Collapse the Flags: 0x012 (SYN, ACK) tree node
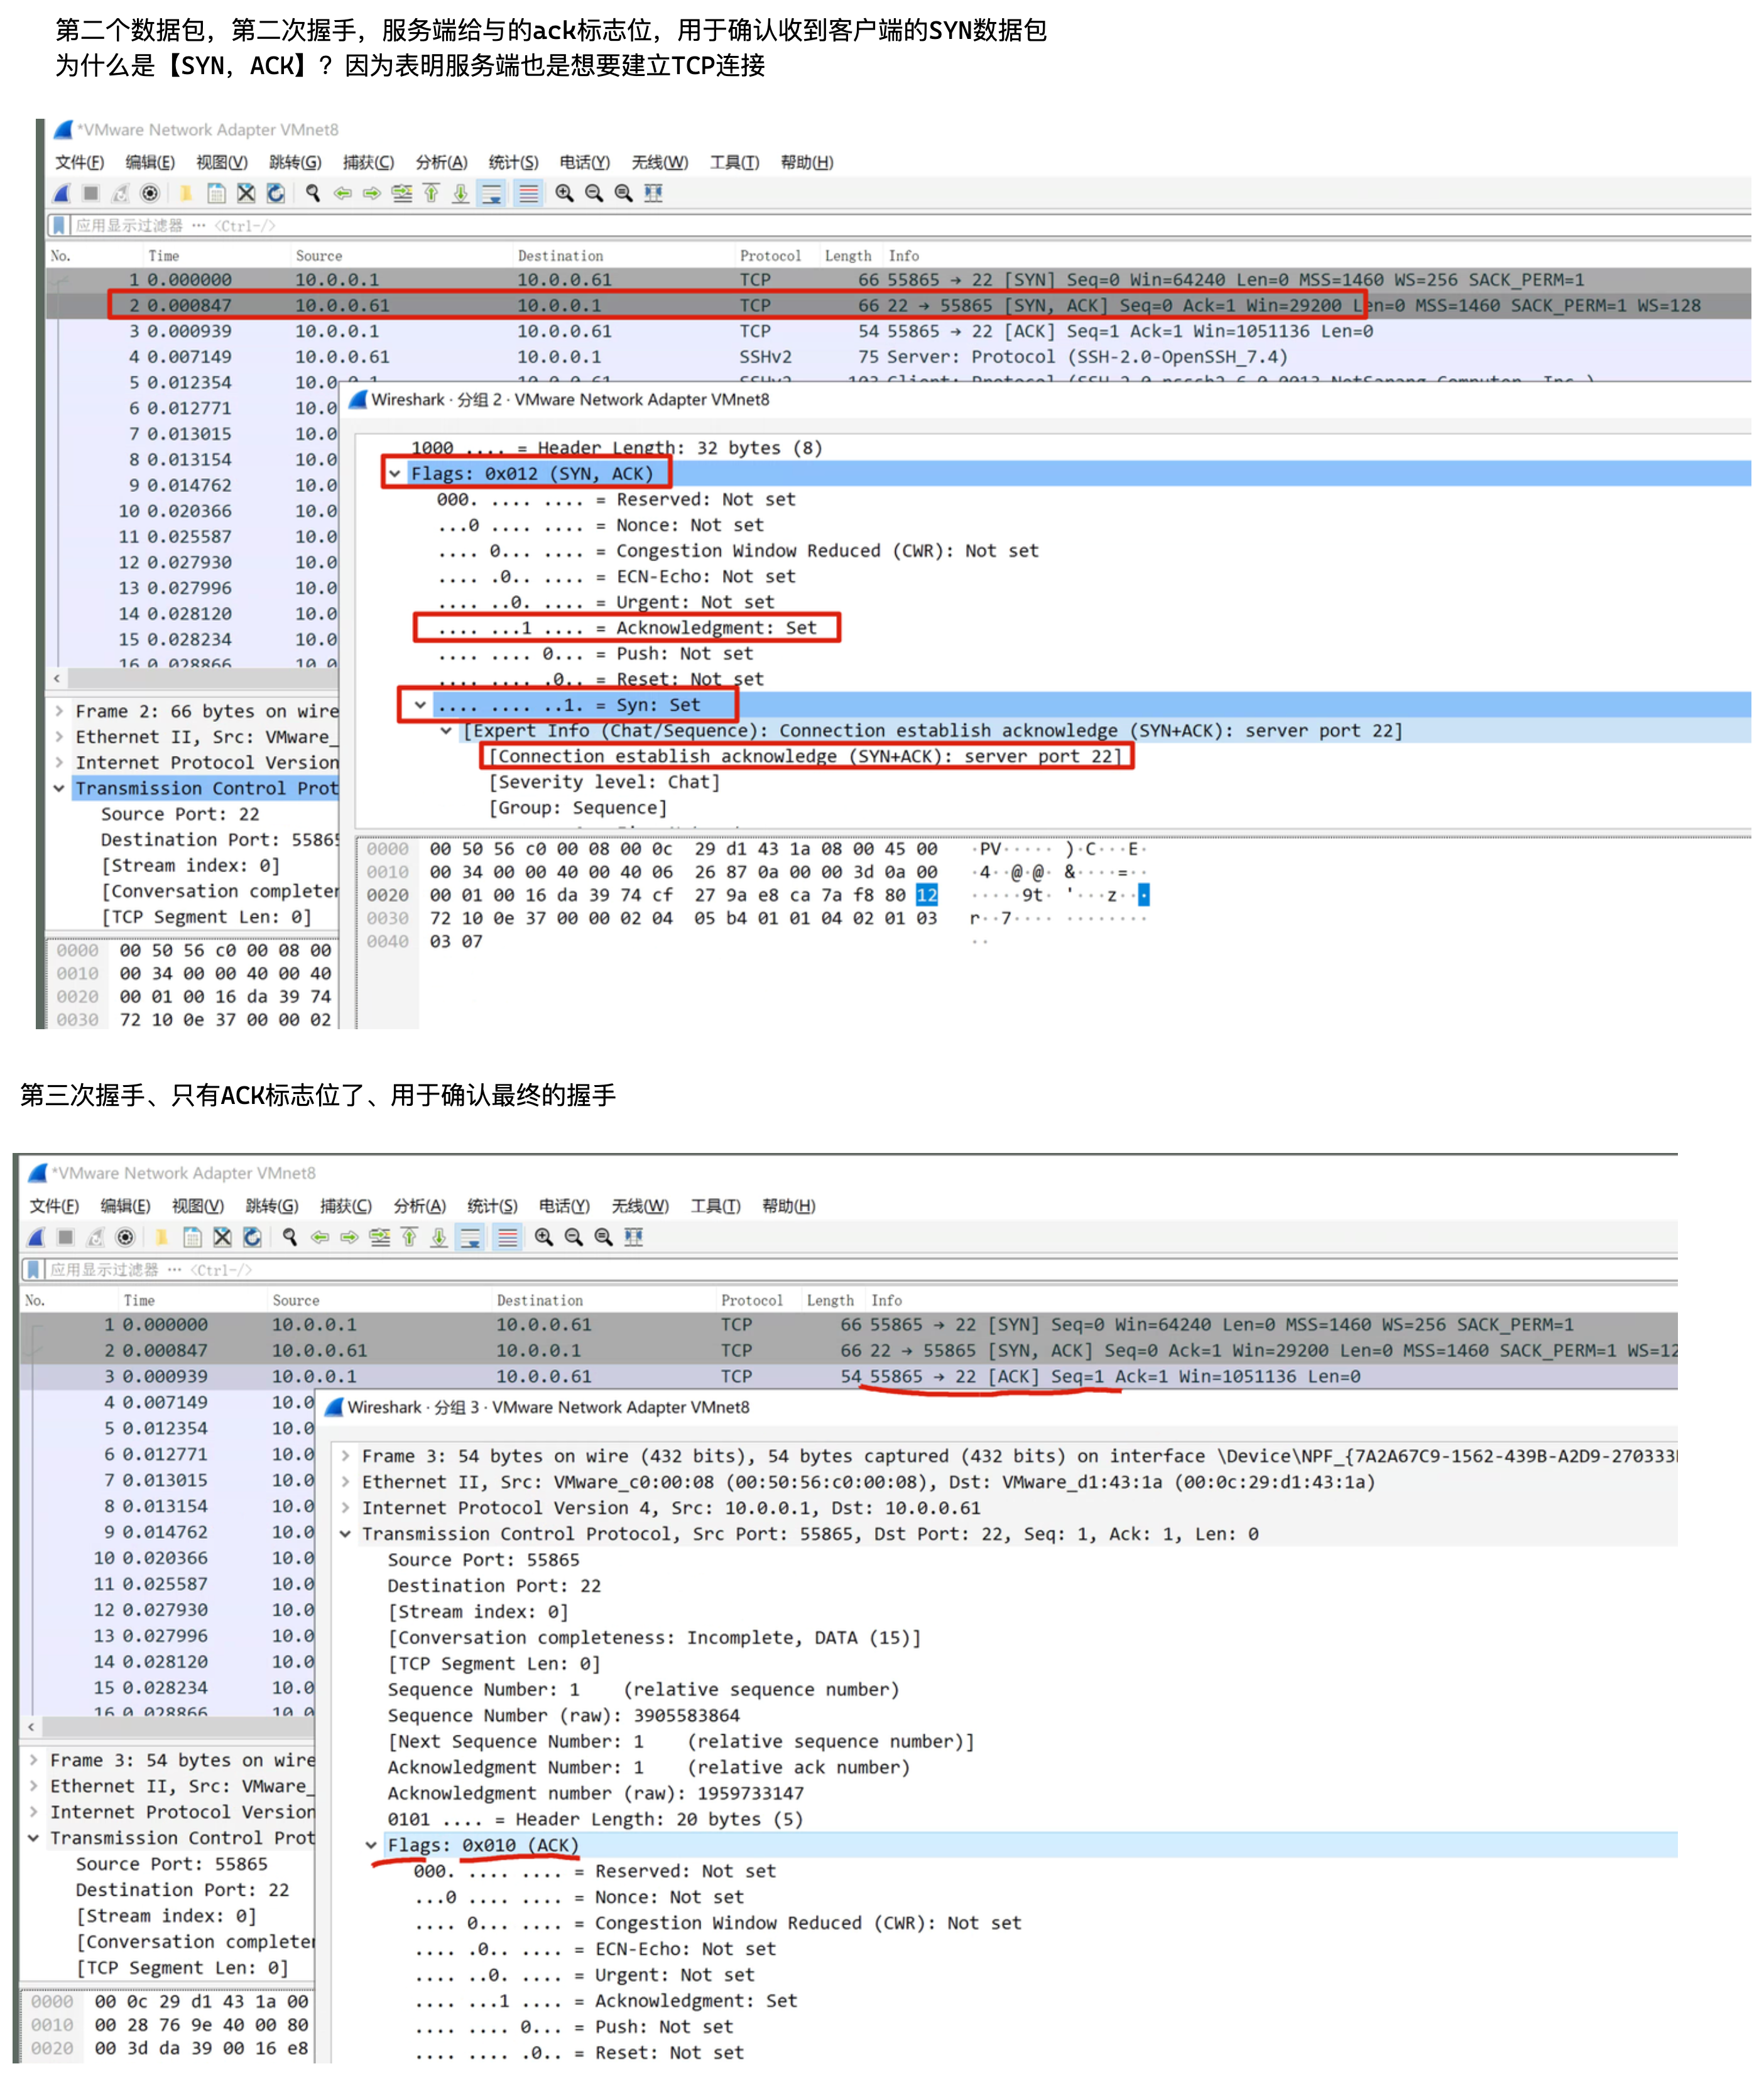Image resolution: width=1764 pixels, height=2076 pixels. click(x=395, y=474)
